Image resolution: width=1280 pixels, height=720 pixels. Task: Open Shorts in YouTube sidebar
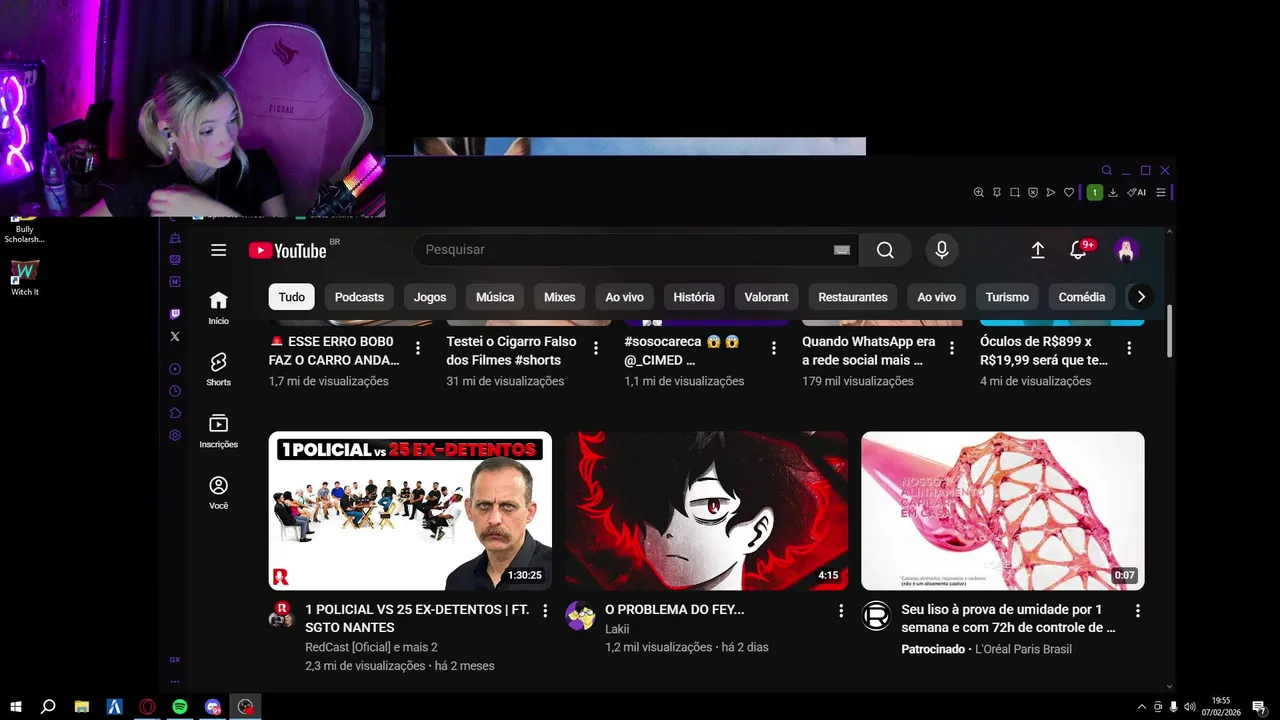click(218, 369)
